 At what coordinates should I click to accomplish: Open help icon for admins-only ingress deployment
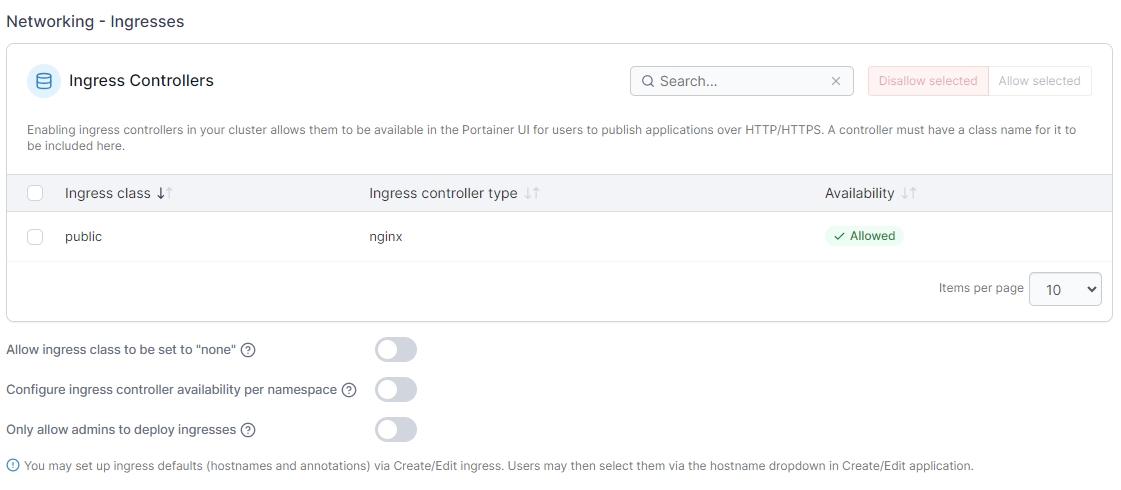click(249, 430)
